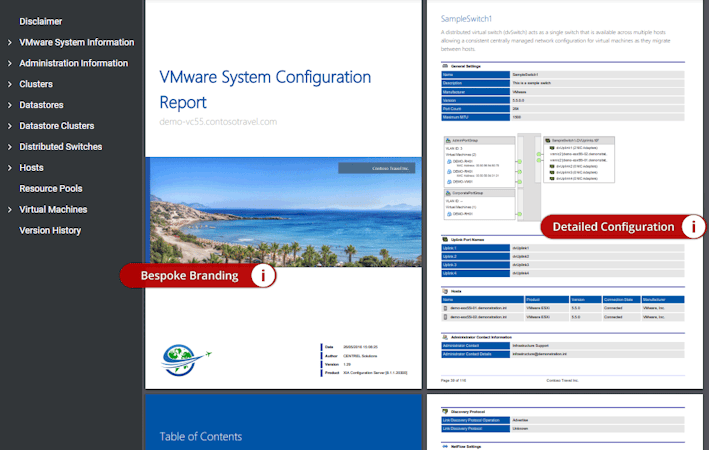Click the Hosts table section icon
This screenshot has width=709, height=450.
pos(445,291)
